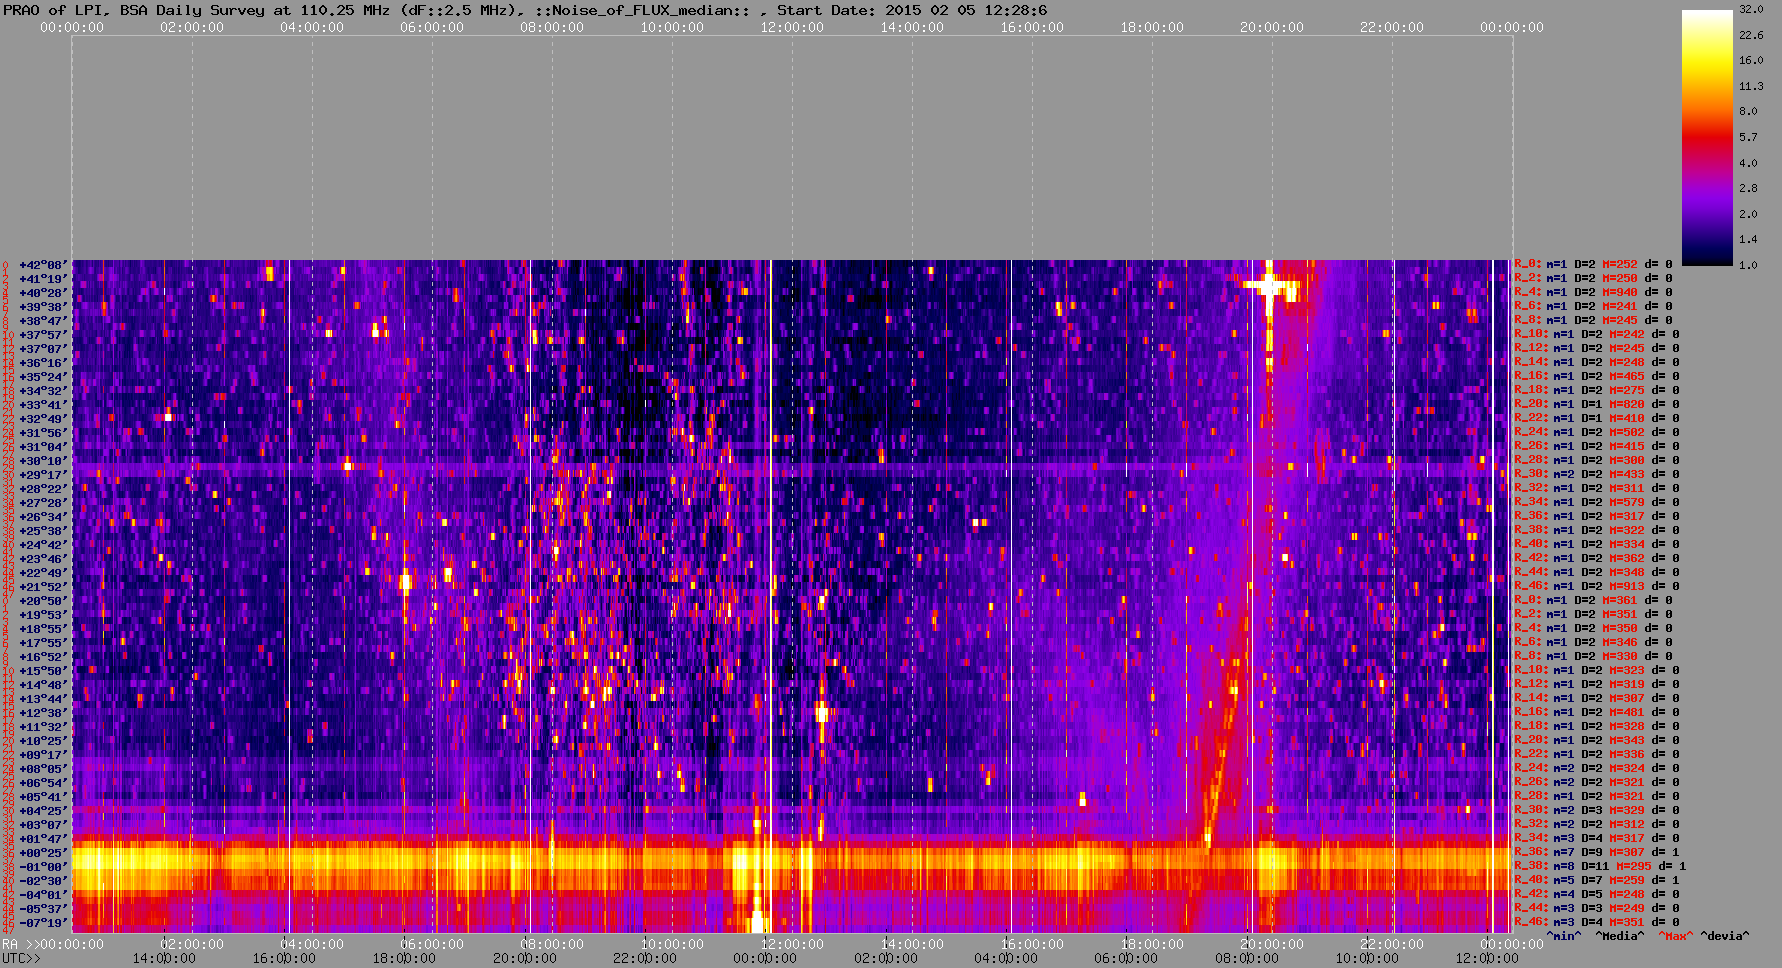Click the 'RA >>' axis label
Image resolution: width=1782 pixels, height=968 pixels.
(19, 944)
